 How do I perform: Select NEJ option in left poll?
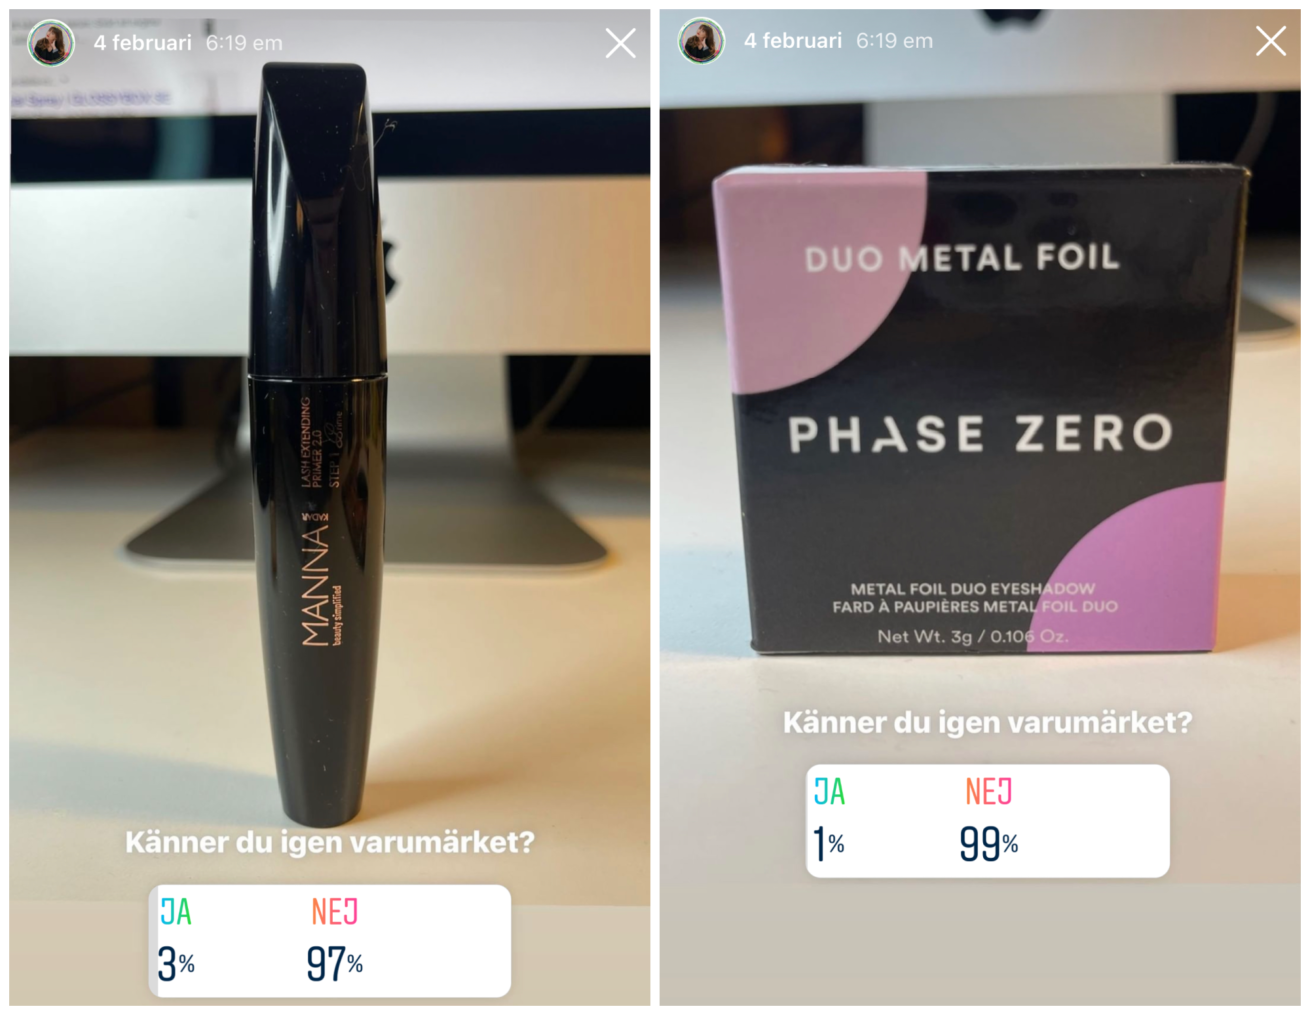(334, 911)
